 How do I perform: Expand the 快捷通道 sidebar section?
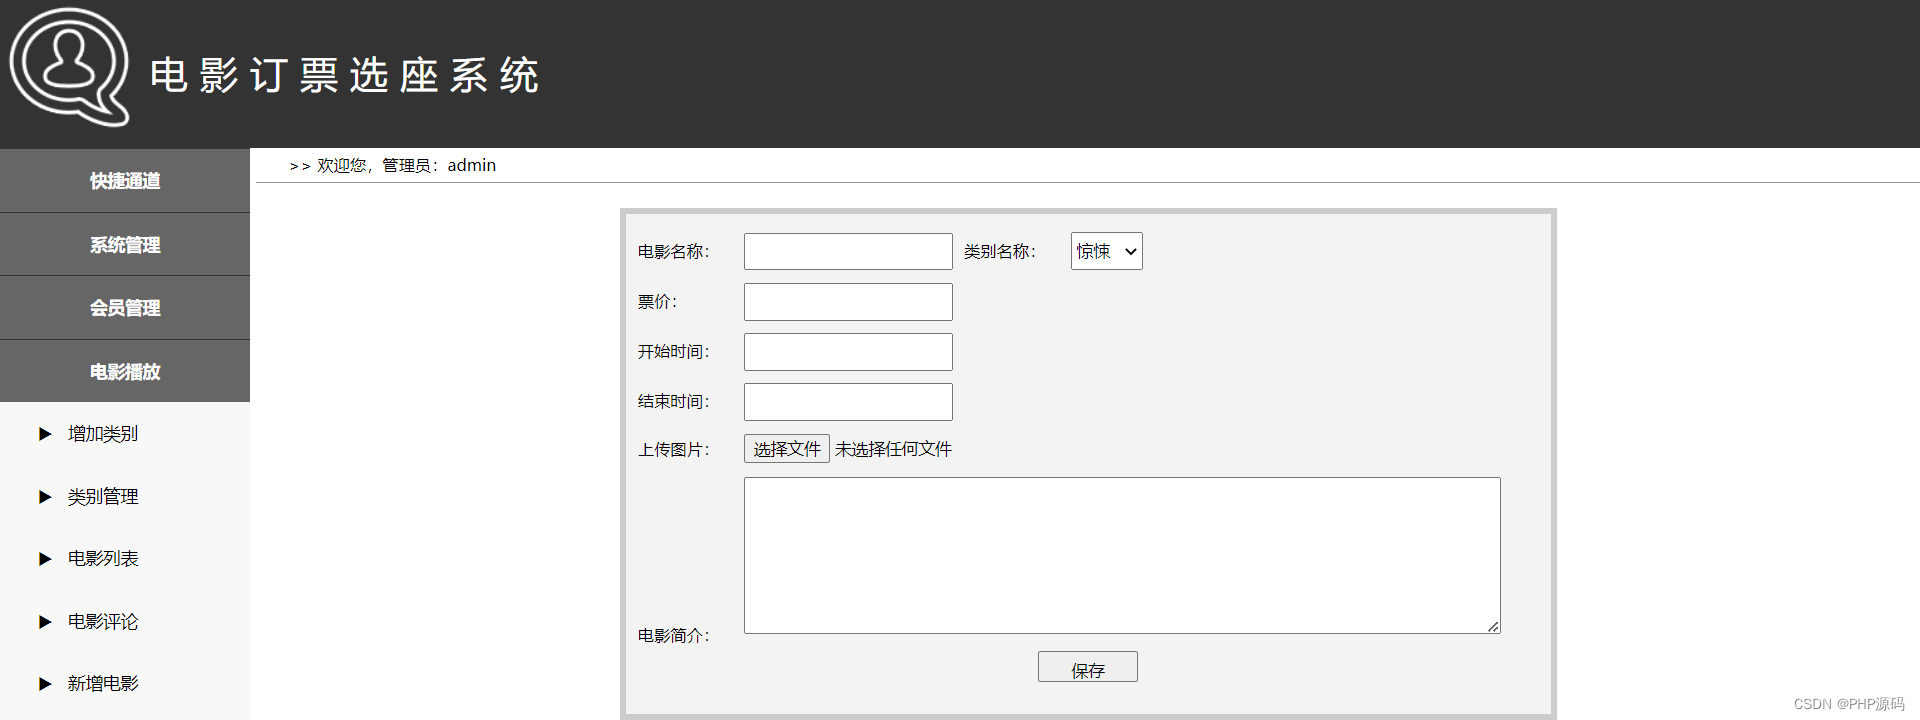125,181
